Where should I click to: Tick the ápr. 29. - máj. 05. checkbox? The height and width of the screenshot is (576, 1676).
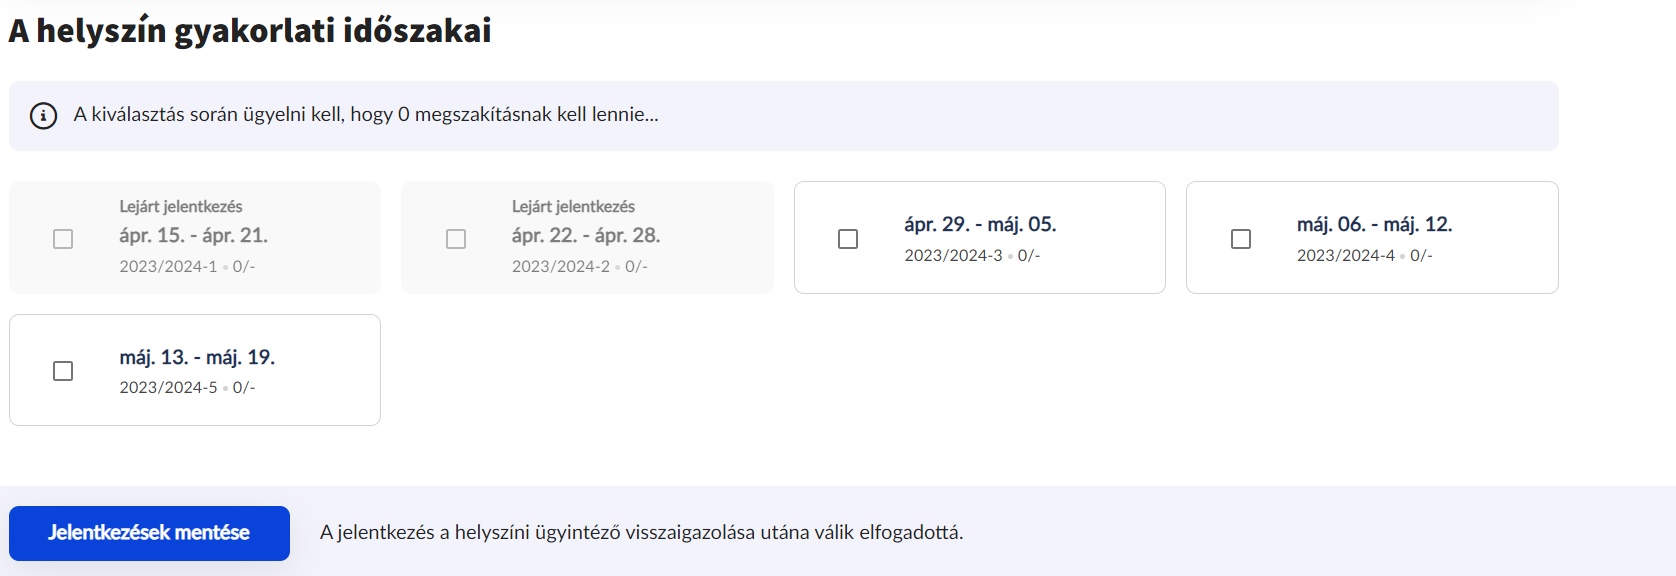(x=848, y=239)
